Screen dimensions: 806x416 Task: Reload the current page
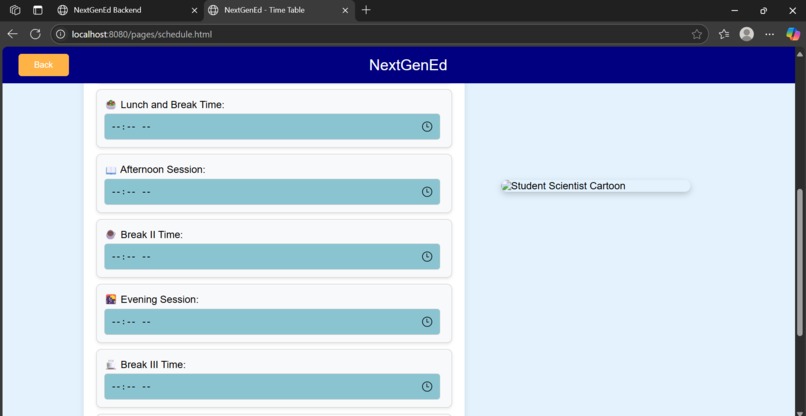(x=35, y=34)
